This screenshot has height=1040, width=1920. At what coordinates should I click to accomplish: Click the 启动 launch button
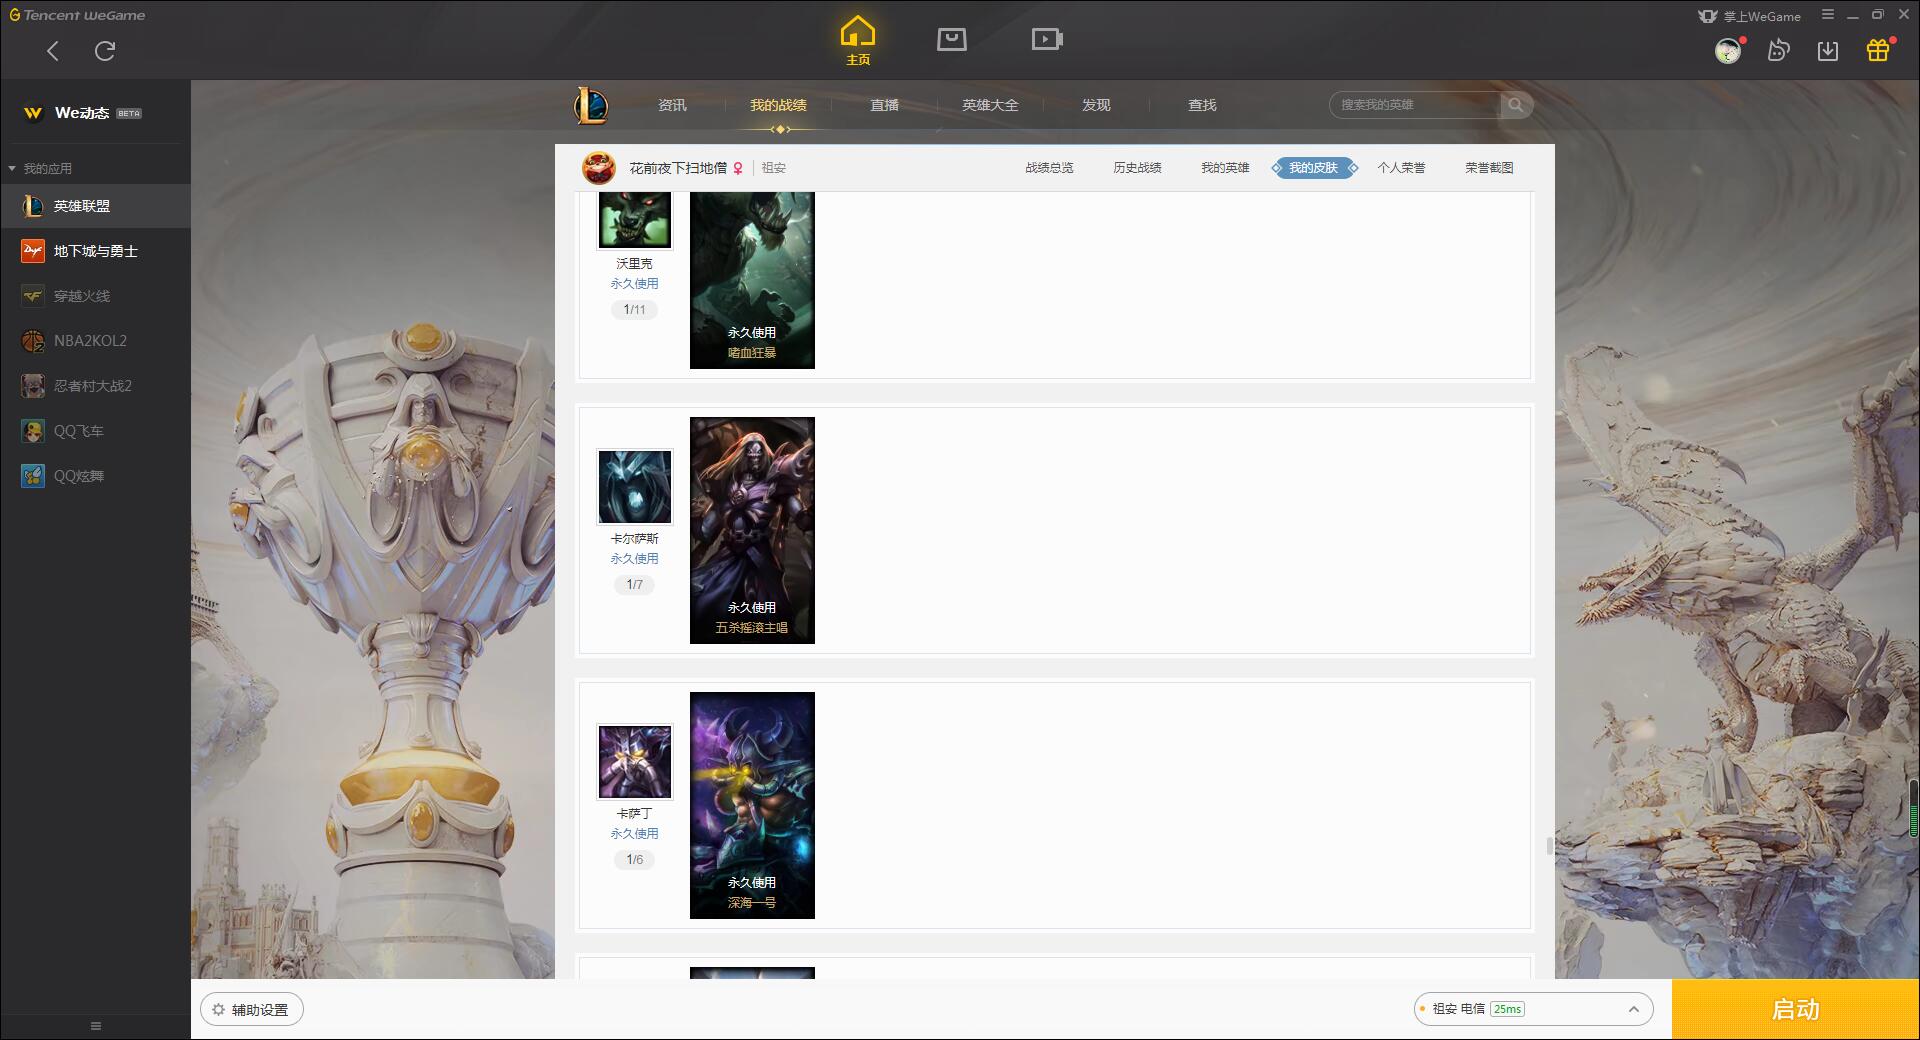pos(1796,1009)
